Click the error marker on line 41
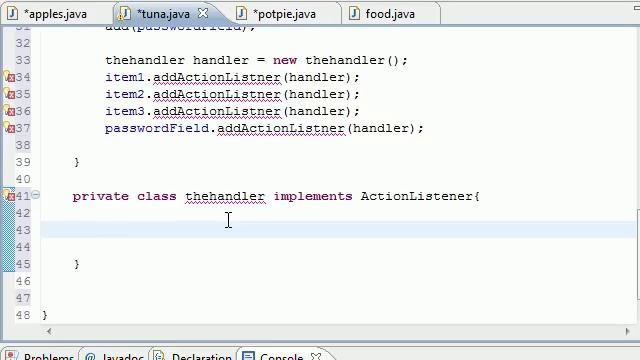Image resolution: width=640 pixels, height=360 pixels. point(9,195)
